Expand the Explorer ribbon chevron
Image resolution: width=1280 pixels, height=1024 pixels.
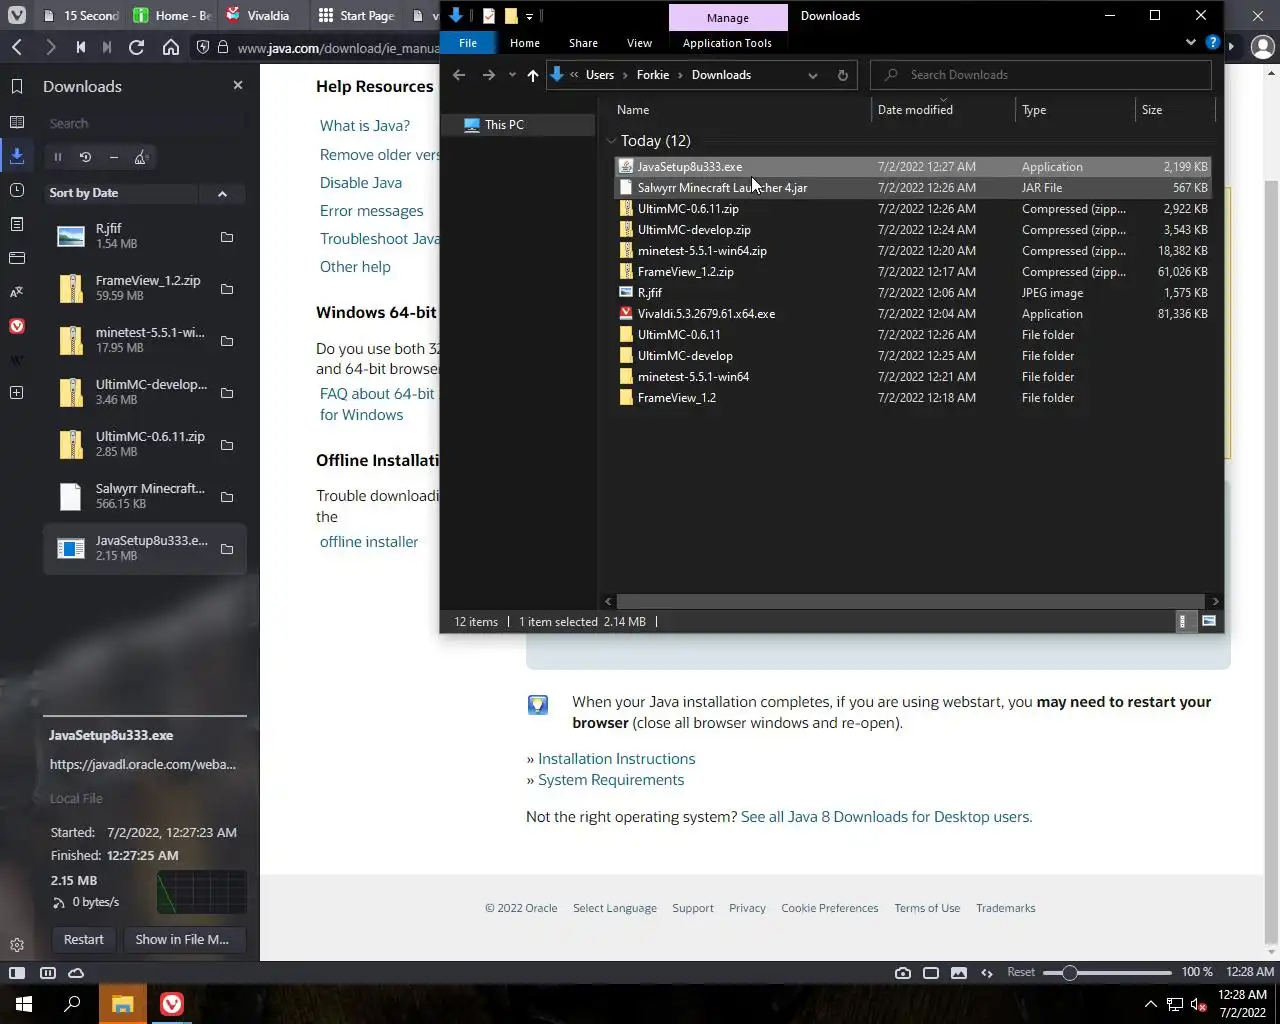[x=1190, y=43]
